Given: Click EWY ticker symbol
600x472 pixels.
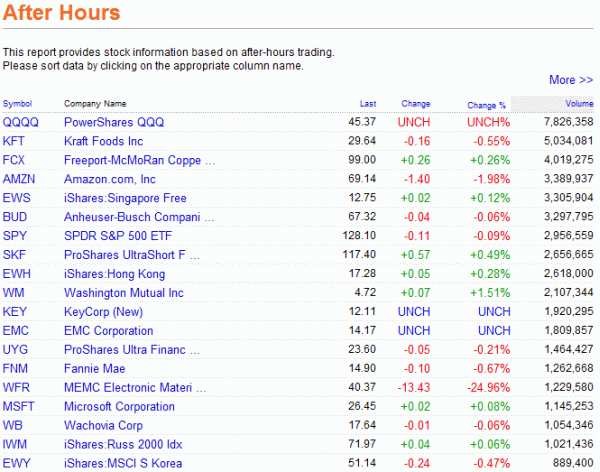Looking at the screenshot, I should 16,463.
